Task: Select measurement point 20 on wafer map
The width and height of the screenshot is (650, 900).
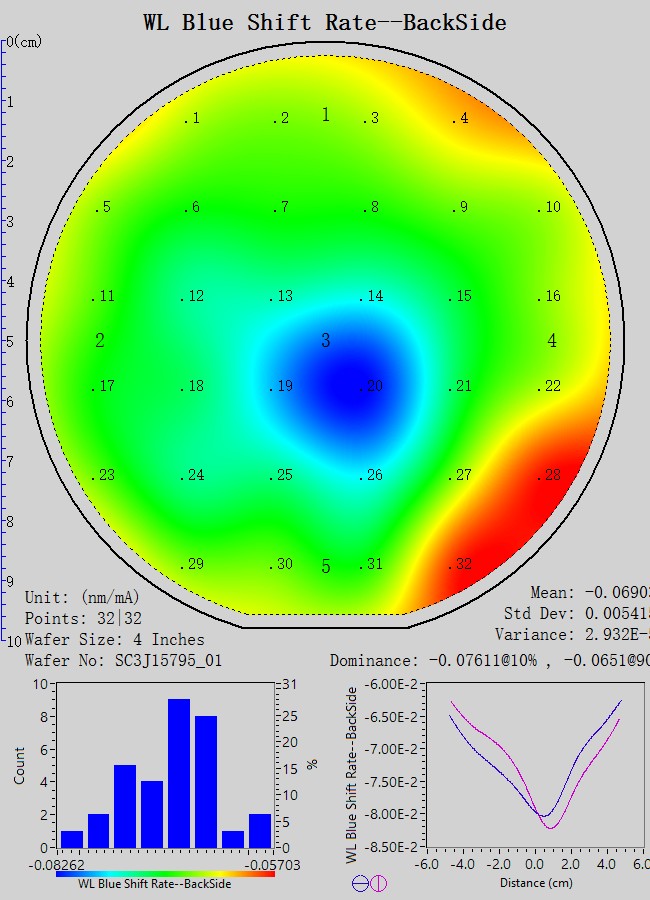Action: tap(373, 387)
